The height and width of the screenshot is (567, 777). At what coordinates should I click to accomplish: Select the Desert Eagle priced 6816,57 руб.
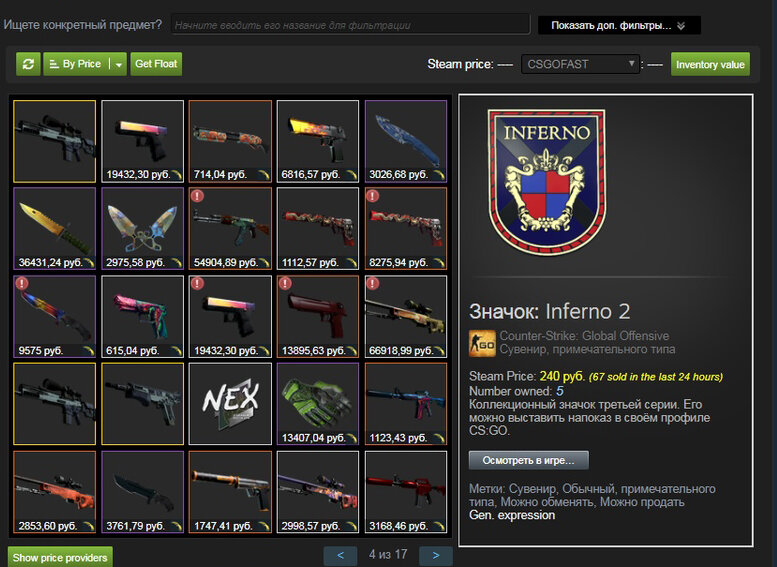(318, 141)
